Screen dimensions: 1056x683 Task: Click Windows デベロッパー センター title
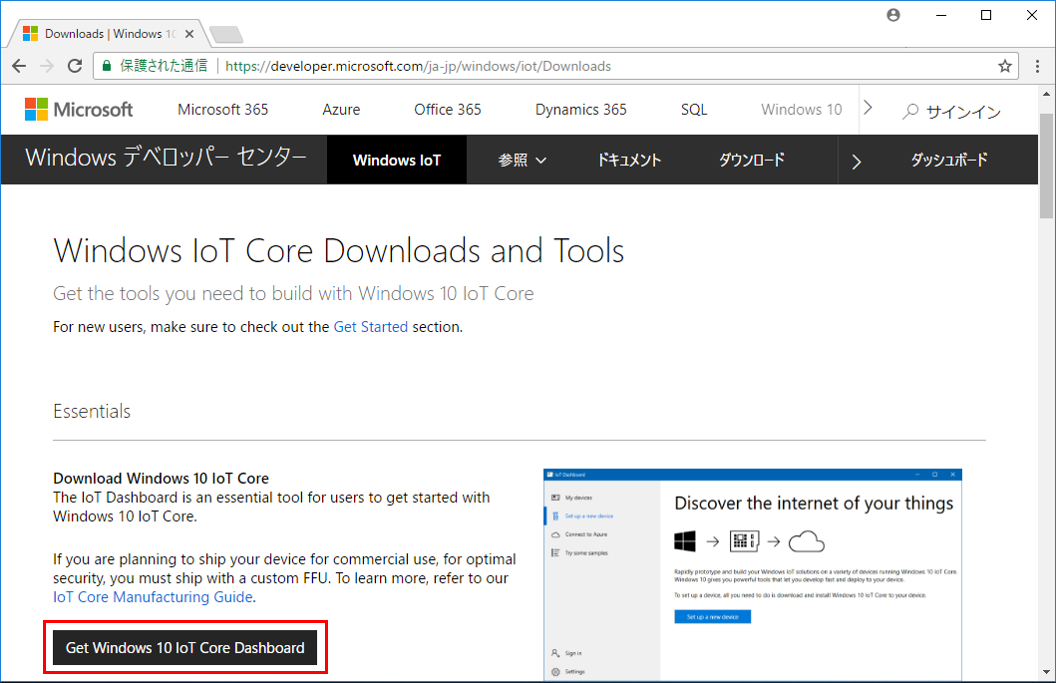(x=166, y=158)
